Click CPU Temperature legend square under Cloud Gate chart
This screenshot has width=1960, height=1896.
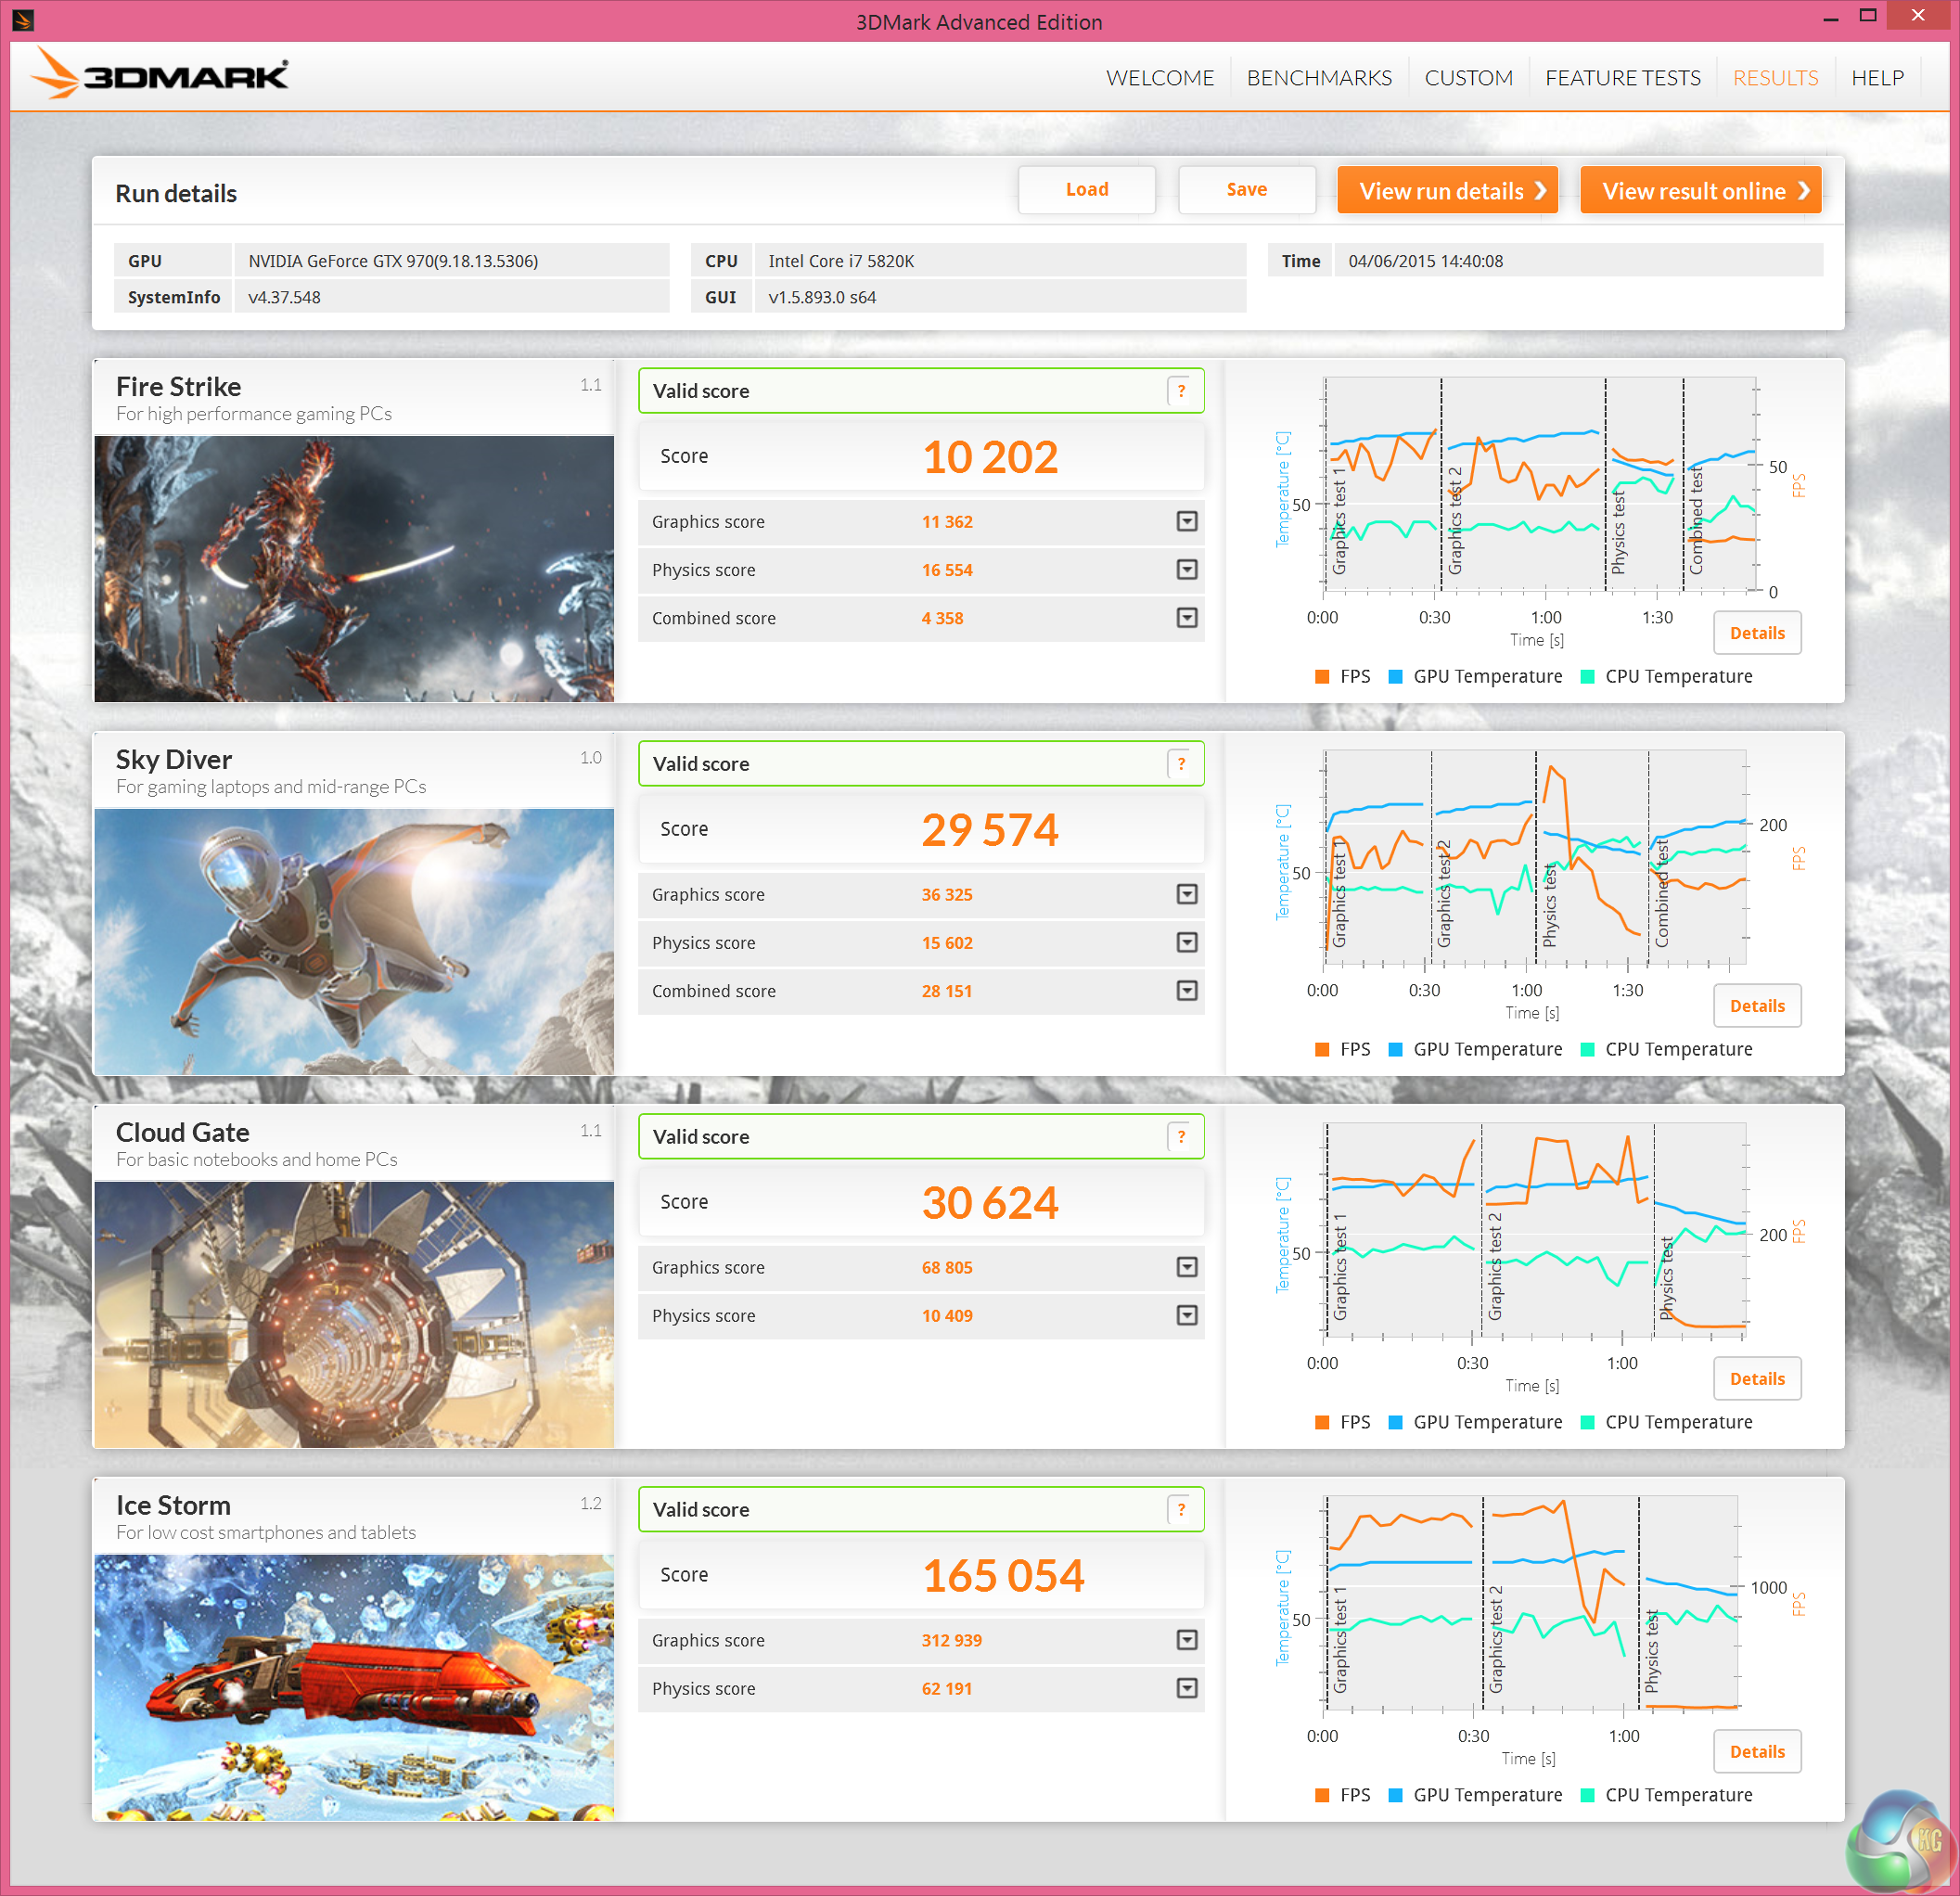click(x=1587, y=1423)
